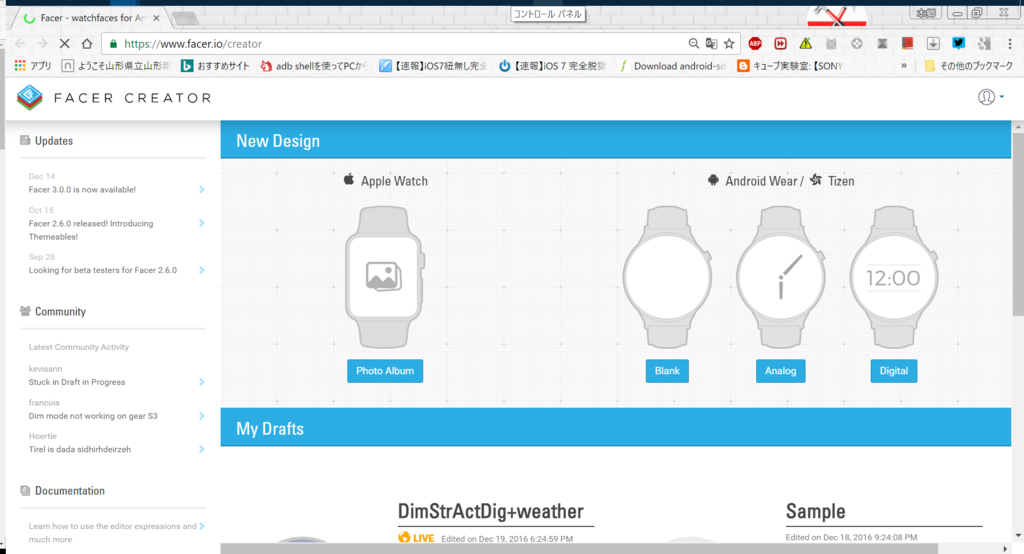Expand chevron beside Stuck in Draft post

(201, 382)
